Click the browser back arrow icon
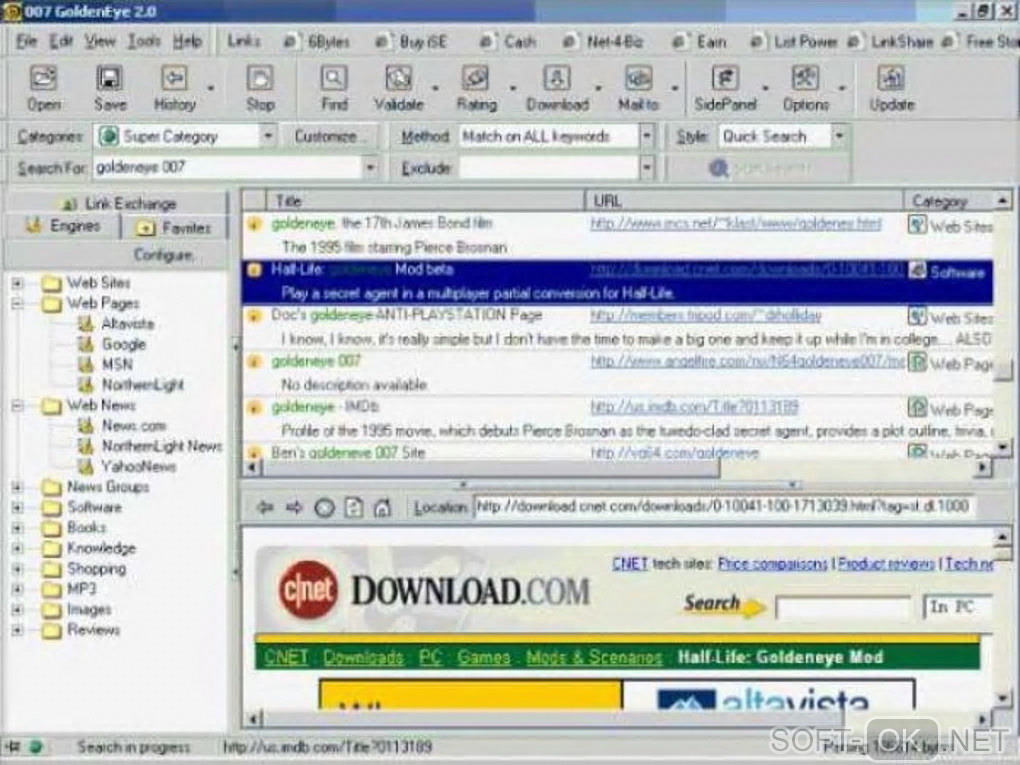This screenshot has width=1020, height=765. pos(265,507)
